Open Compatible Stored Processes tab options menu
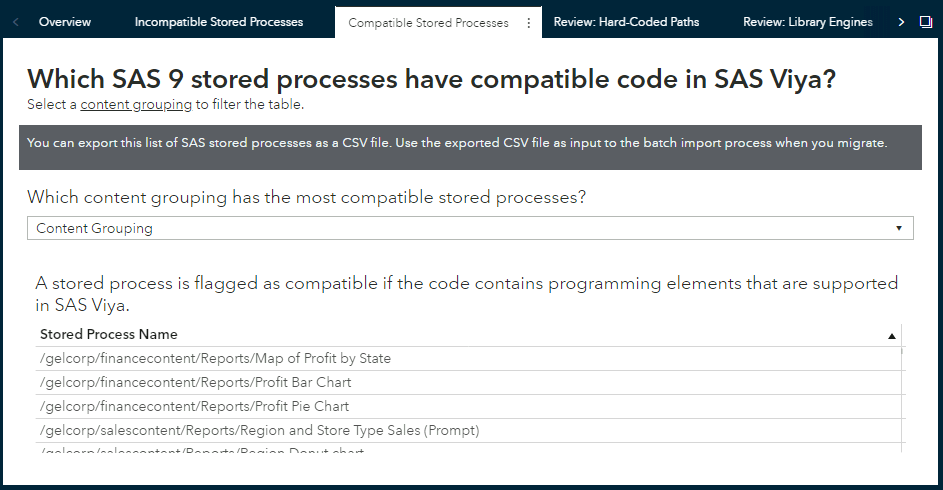 (x=528, y=22)
